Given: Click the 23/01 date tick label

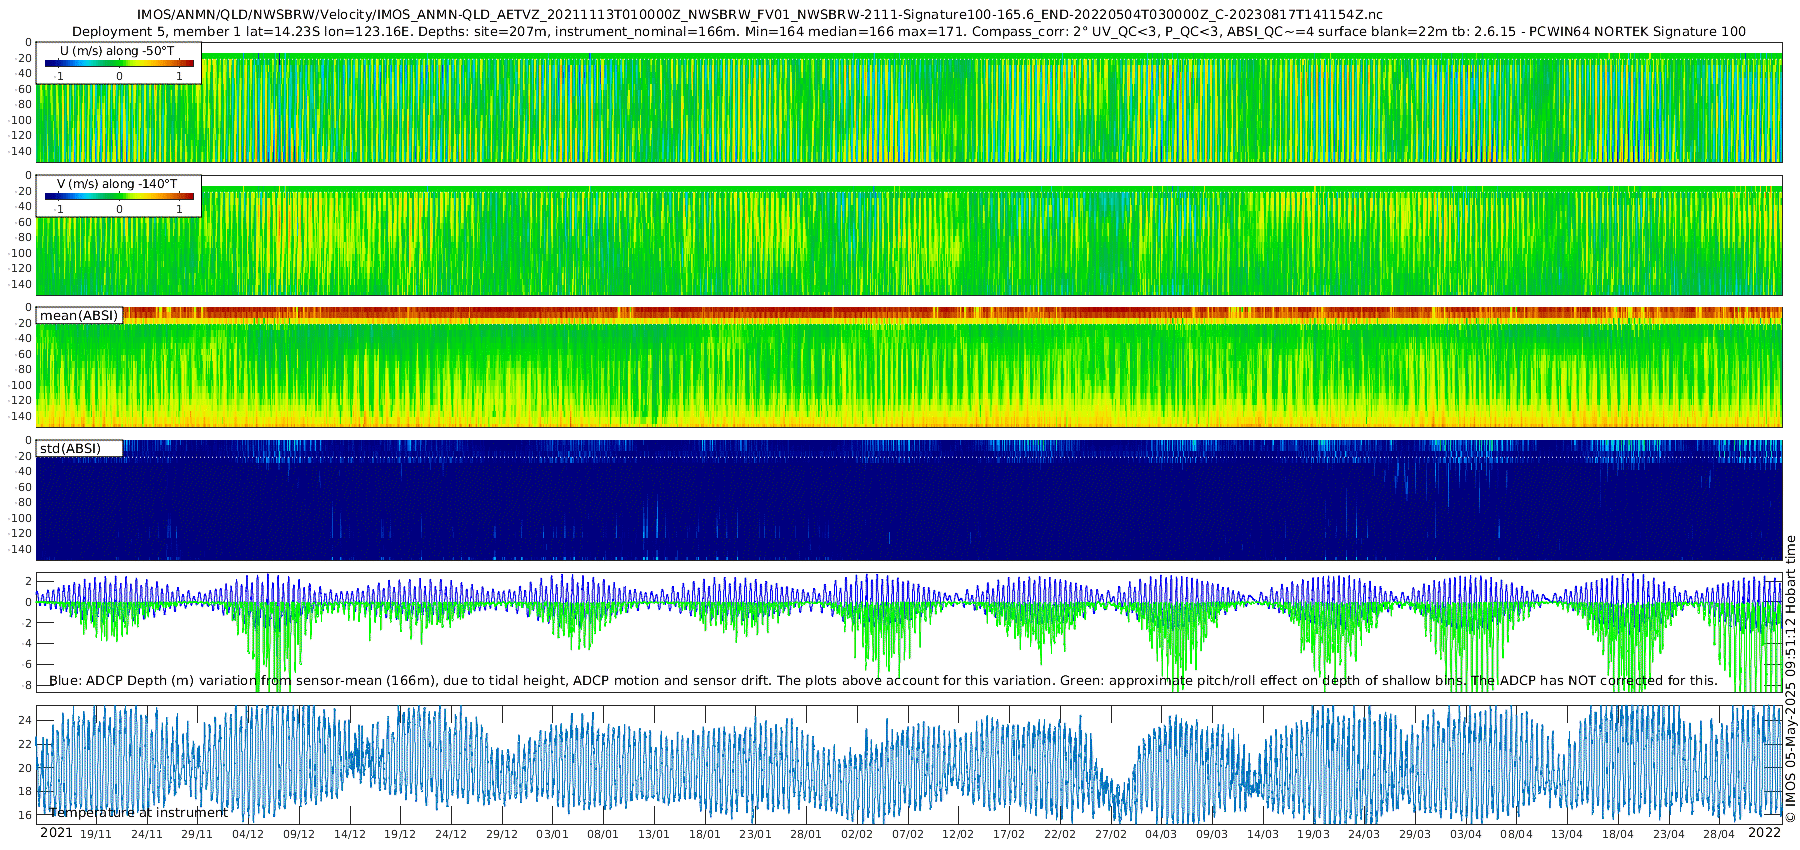Looking at the screenshot, I should tap(755, 834).
